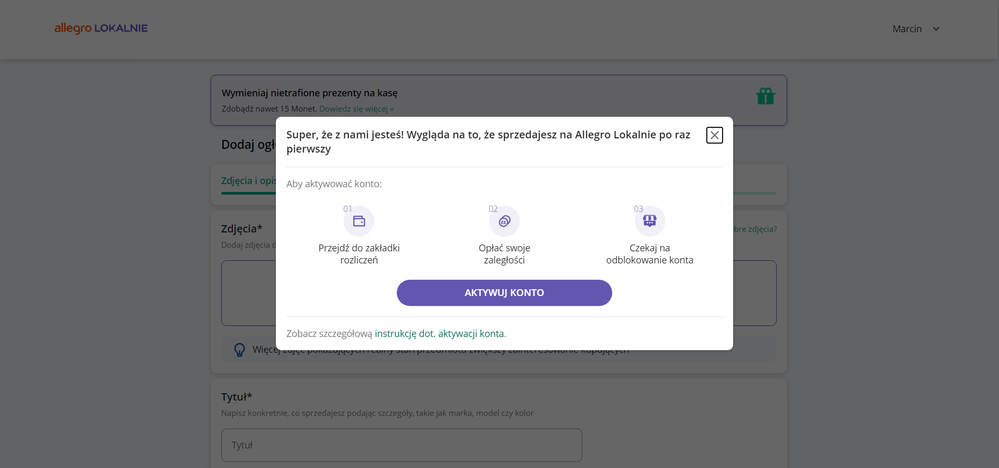Click the Allegro Lokalnie logo
The height and width of the screenshot is (468, 999).
pos(101,29)
